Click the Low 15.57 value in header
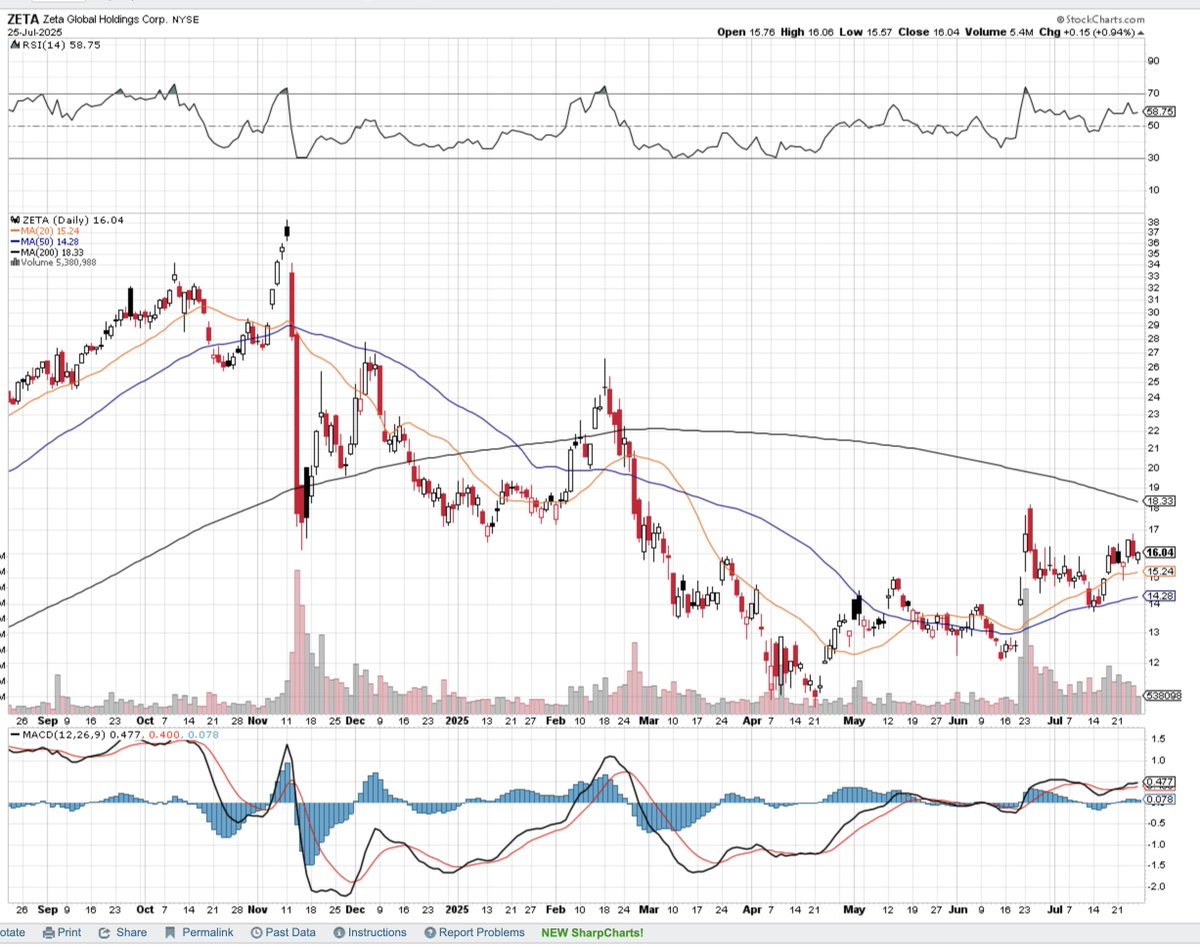Screen dimensions: 1200x947 tap(866, 32)
